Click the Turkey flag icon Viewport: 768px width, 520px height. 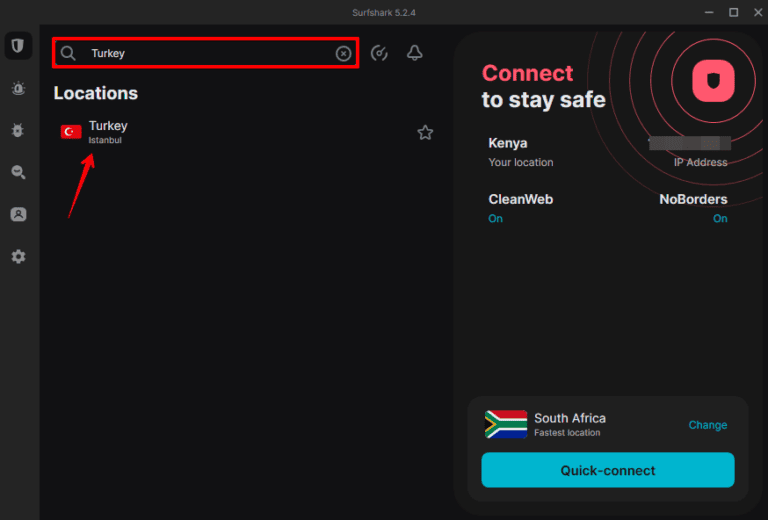point(71,132)
